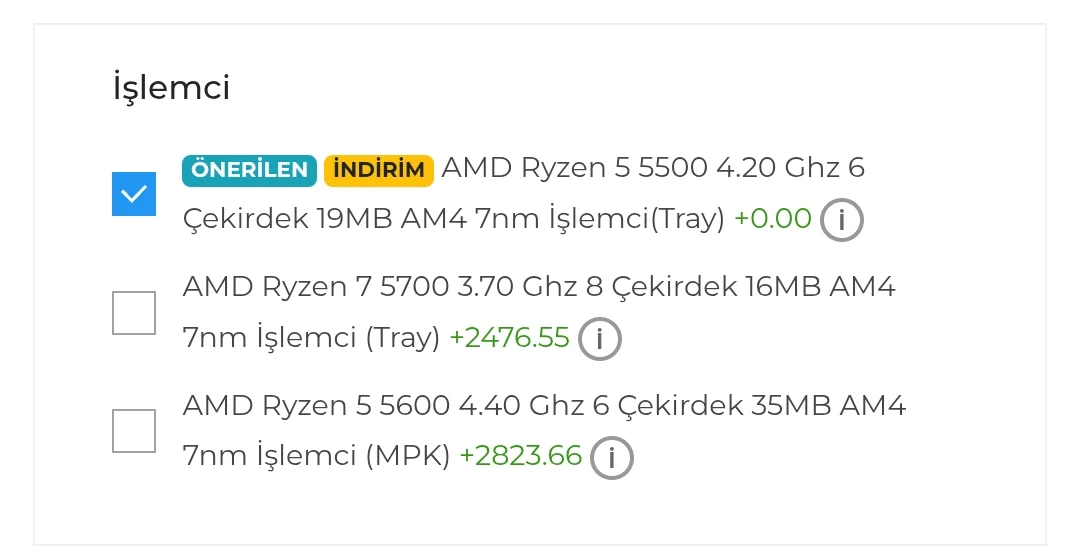Click the "(MPK)" text on Ryzen 5600
Image resolution: width=1080 pixels, height=560 pixels.
407,457
